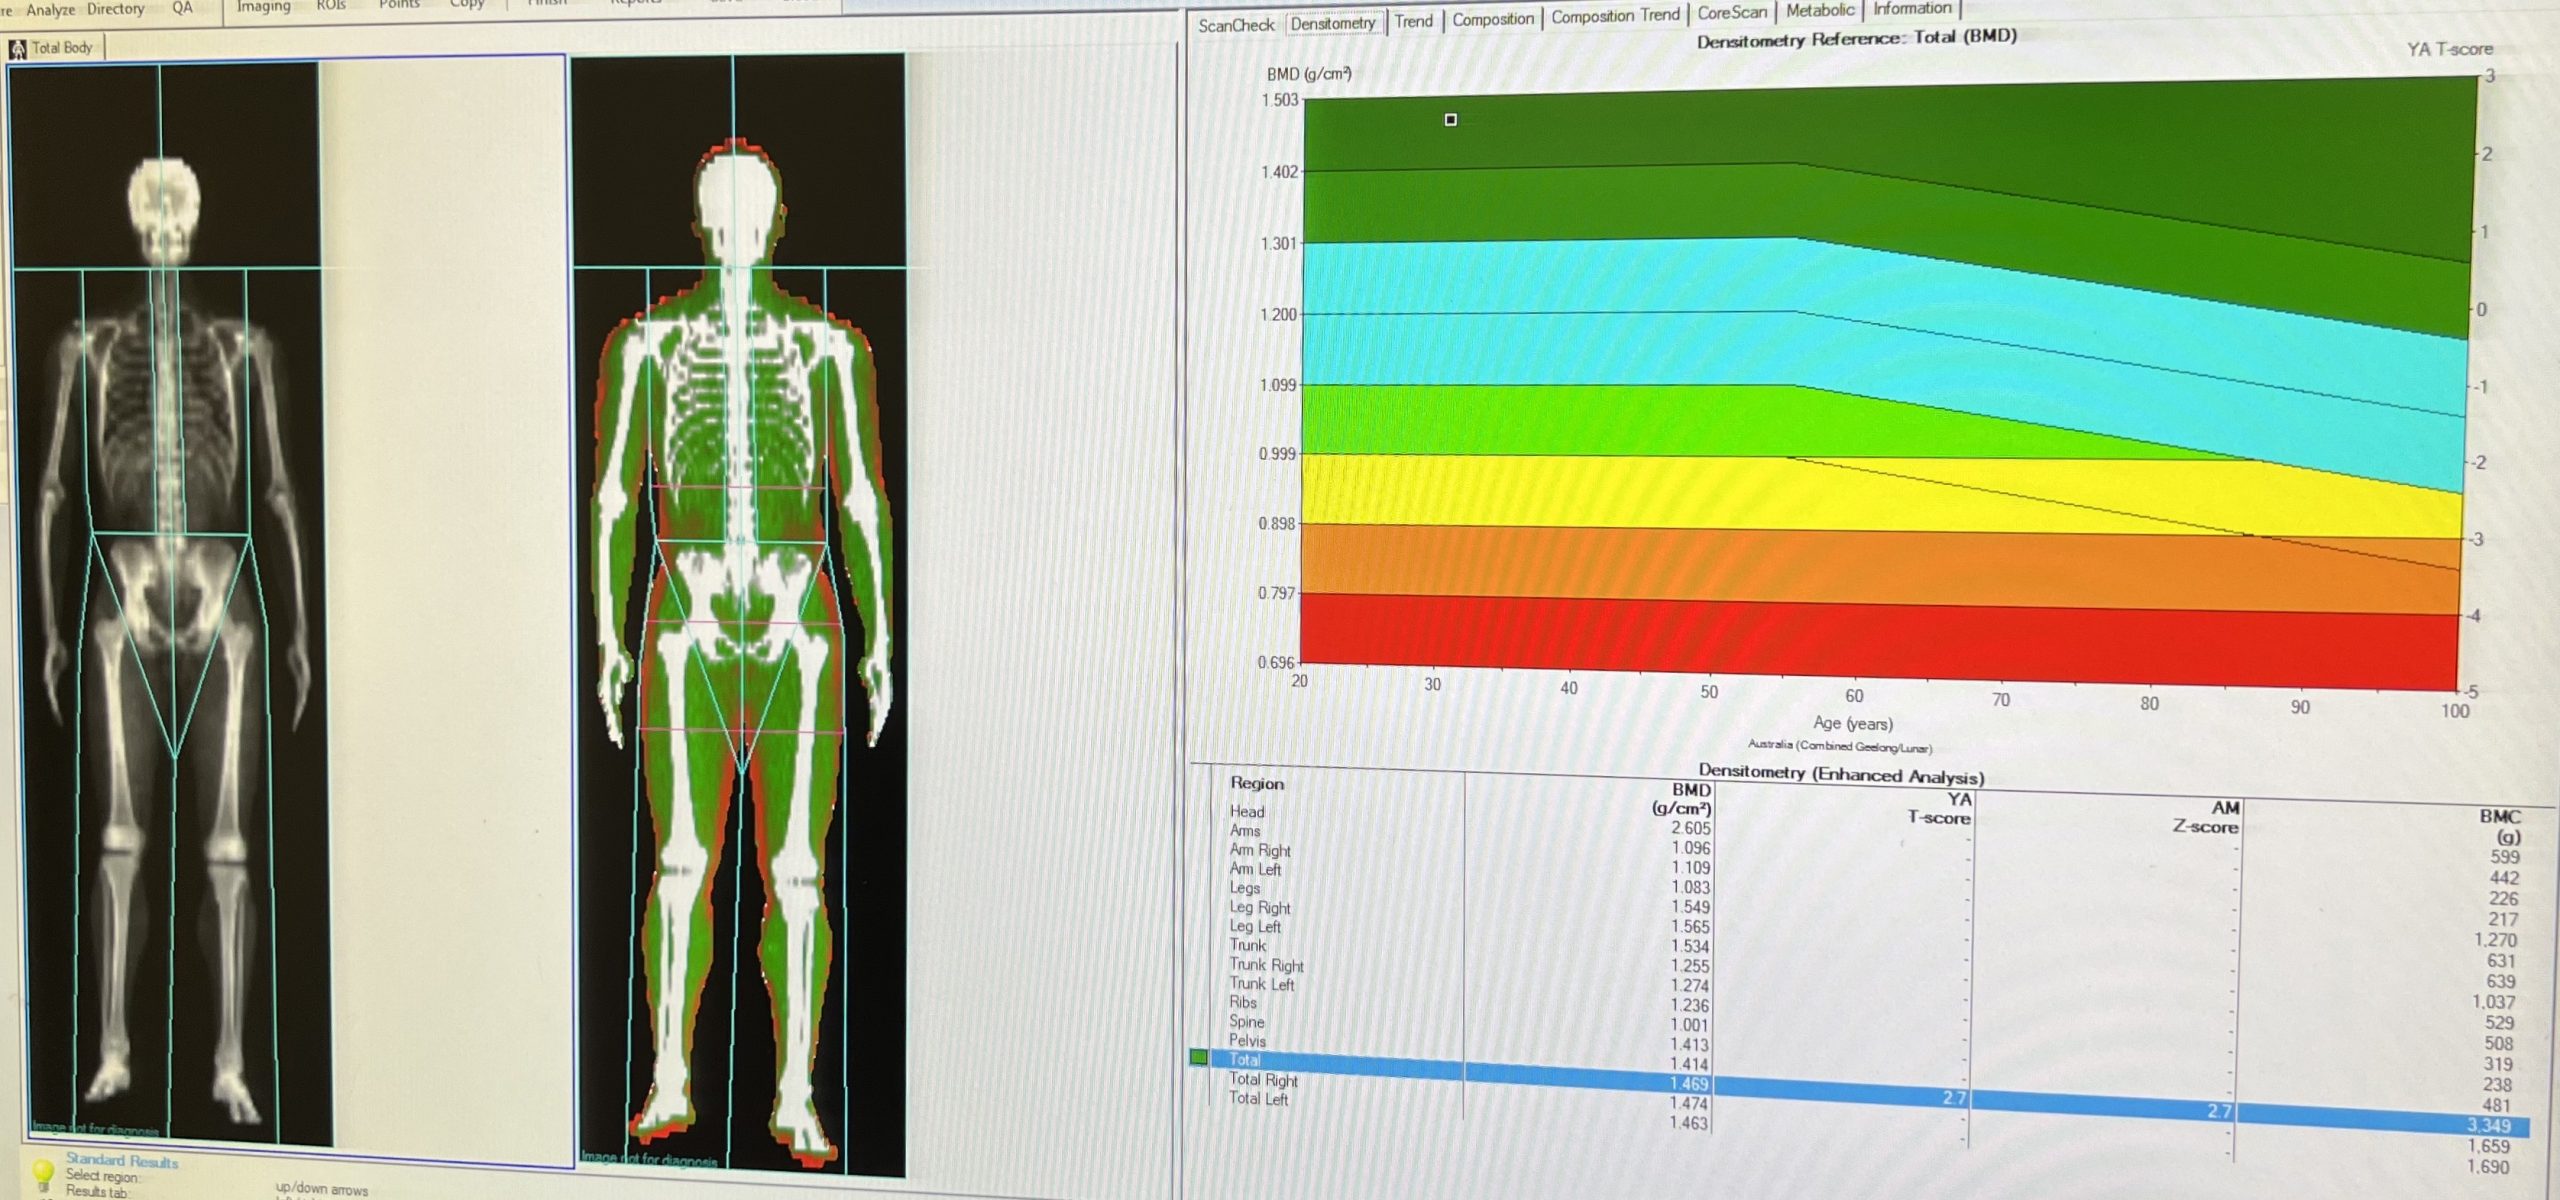Switch to the Trend tab
Screen dimensions: 2560x1200
[1413, 20]
